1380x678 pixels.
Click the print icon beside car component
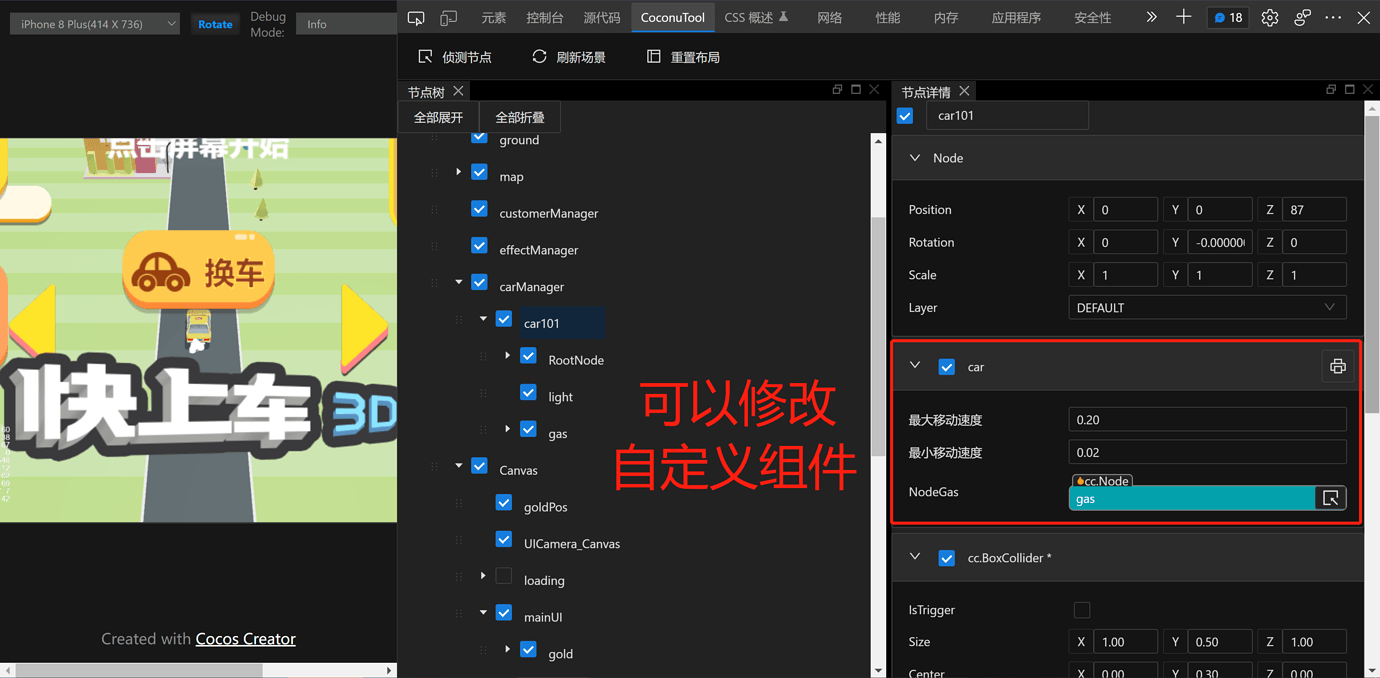[x=1337, y=367]
